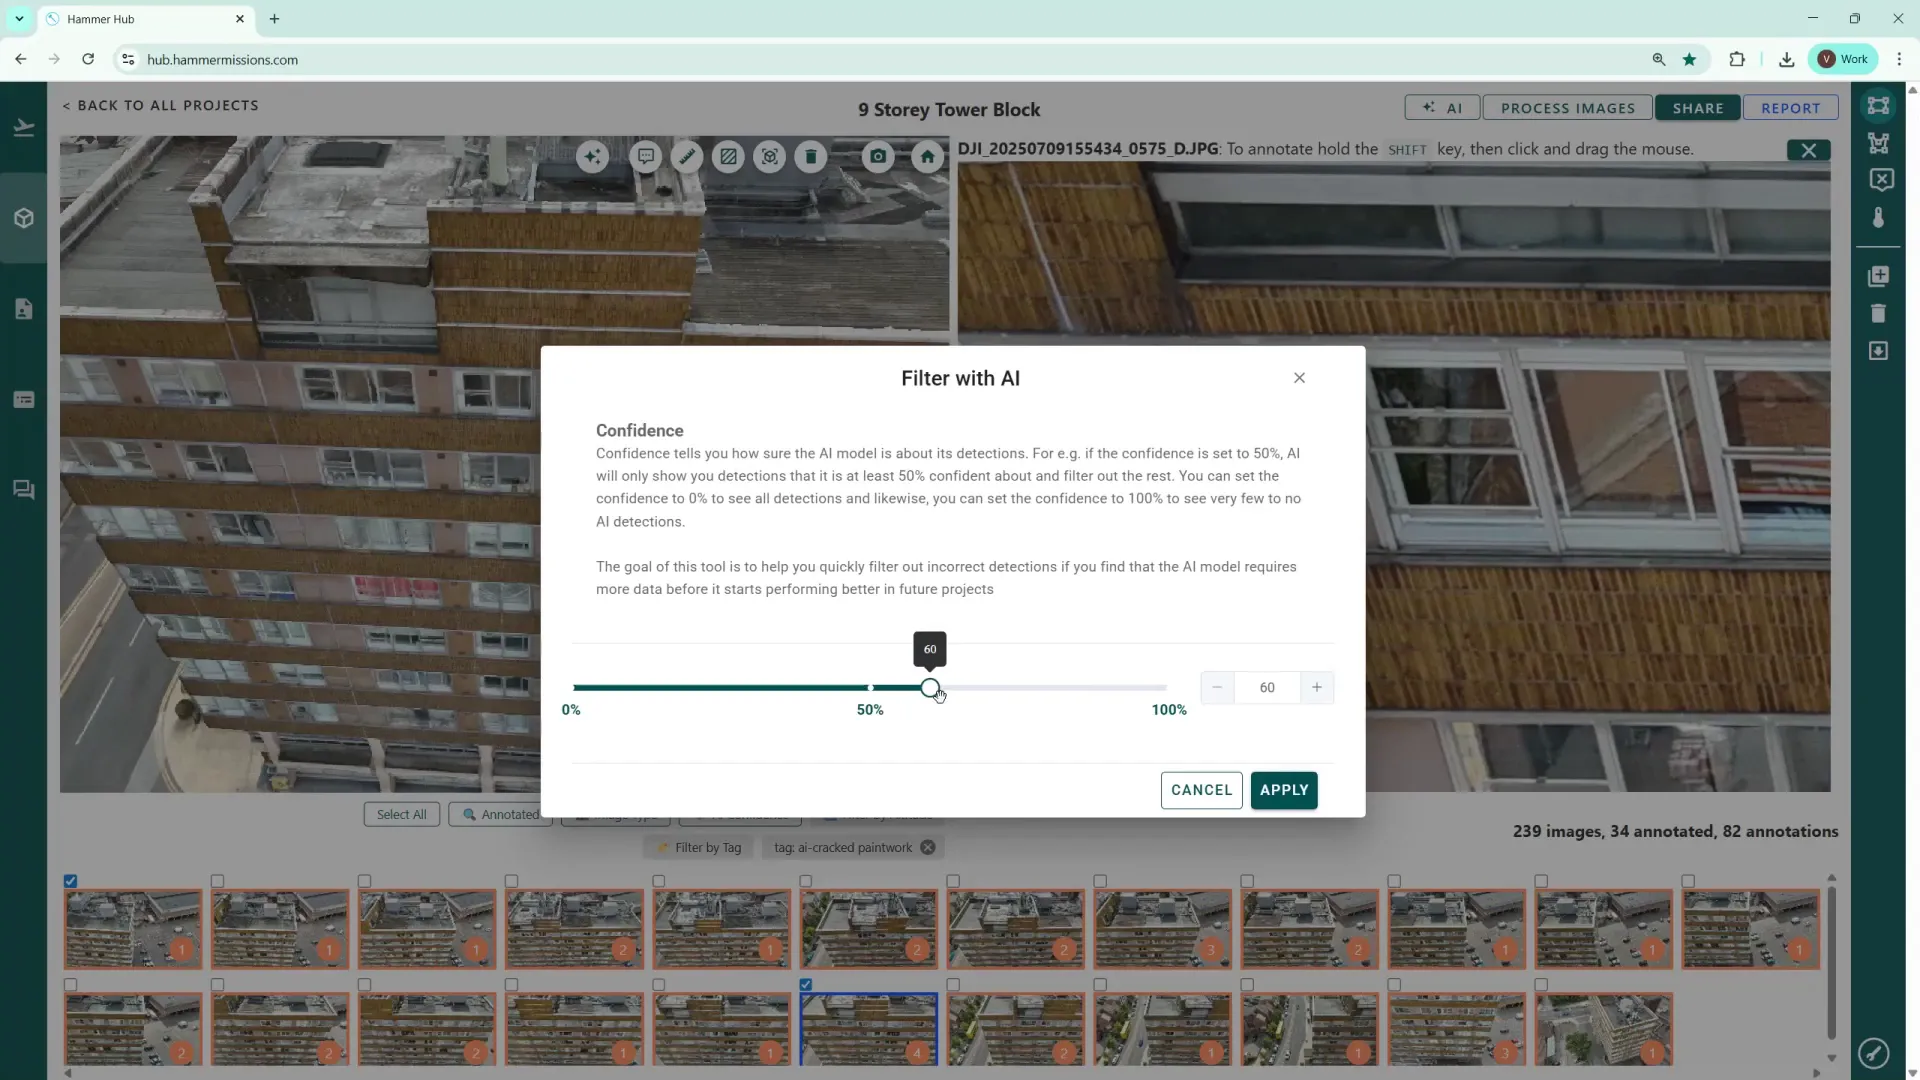Image resolution: width=1920 pixels, height=1080 pixels.
Task: Open the PROCESS IMAGES tab
Action: pyautogui.click(x=1567, y=108)
